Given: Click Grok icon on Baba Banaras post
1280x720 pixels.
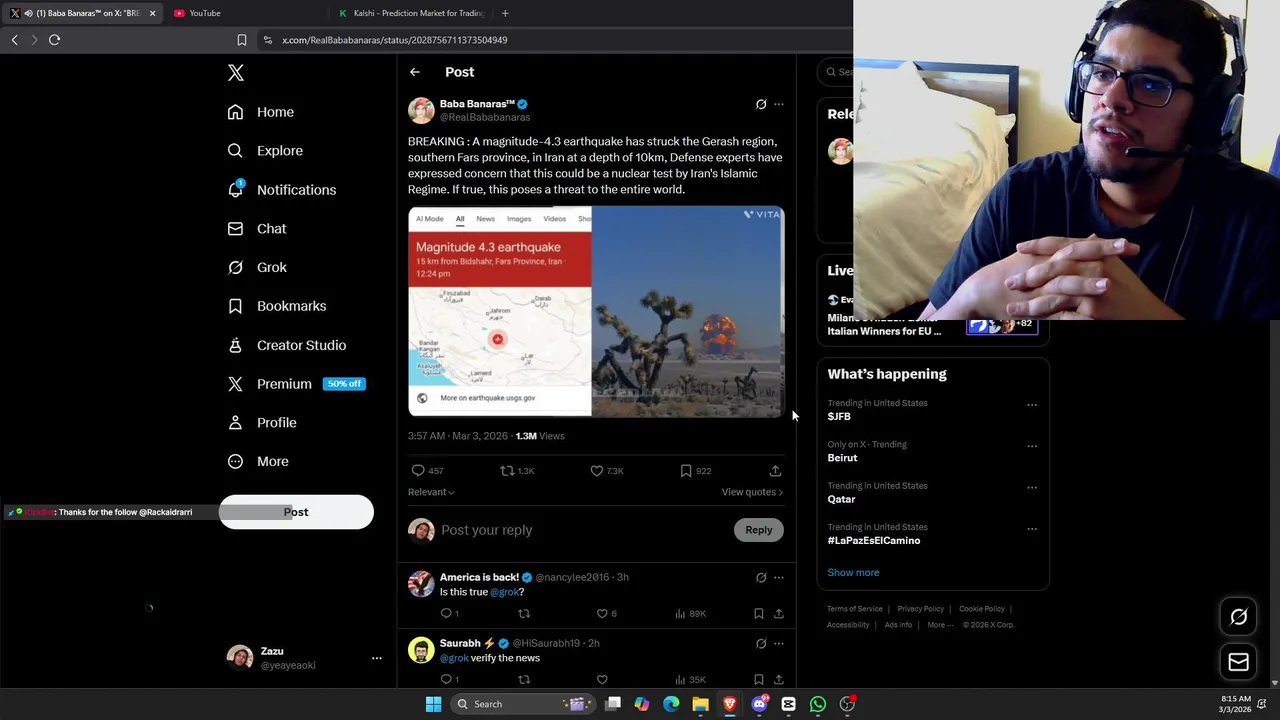Looking at the screenshot, I should tap(761, 104).
